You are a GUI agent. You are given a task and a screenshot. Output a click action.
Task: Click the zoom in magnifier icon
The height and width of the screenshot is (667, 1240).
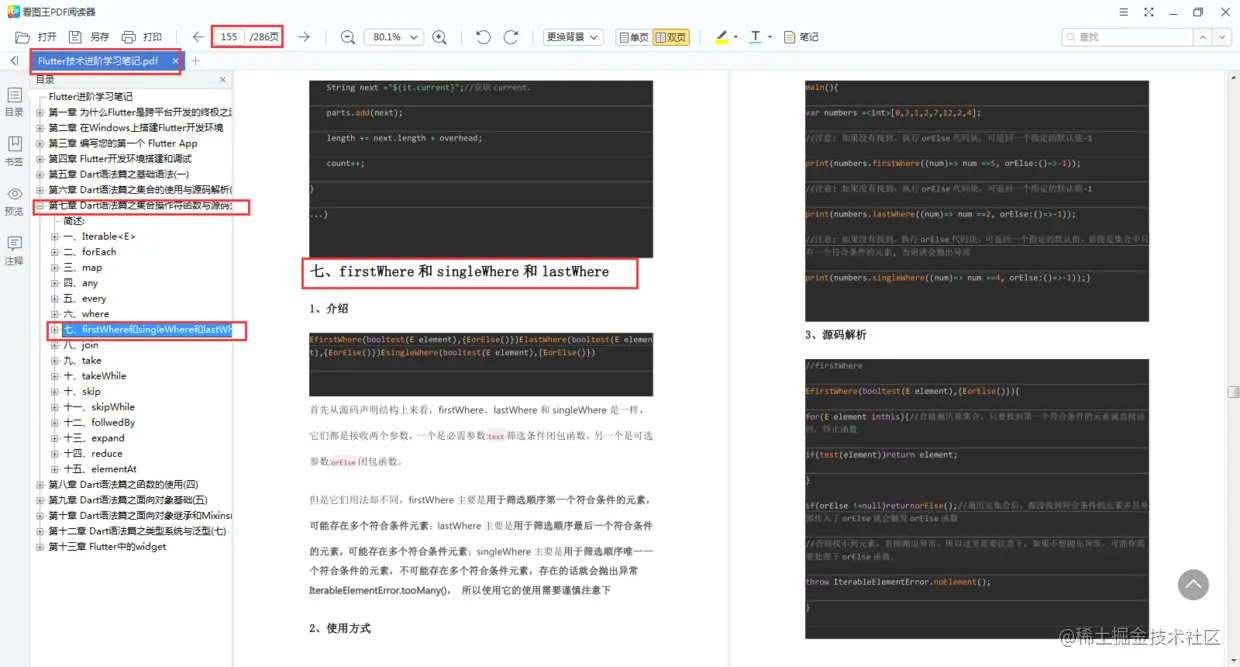(440, 37)
